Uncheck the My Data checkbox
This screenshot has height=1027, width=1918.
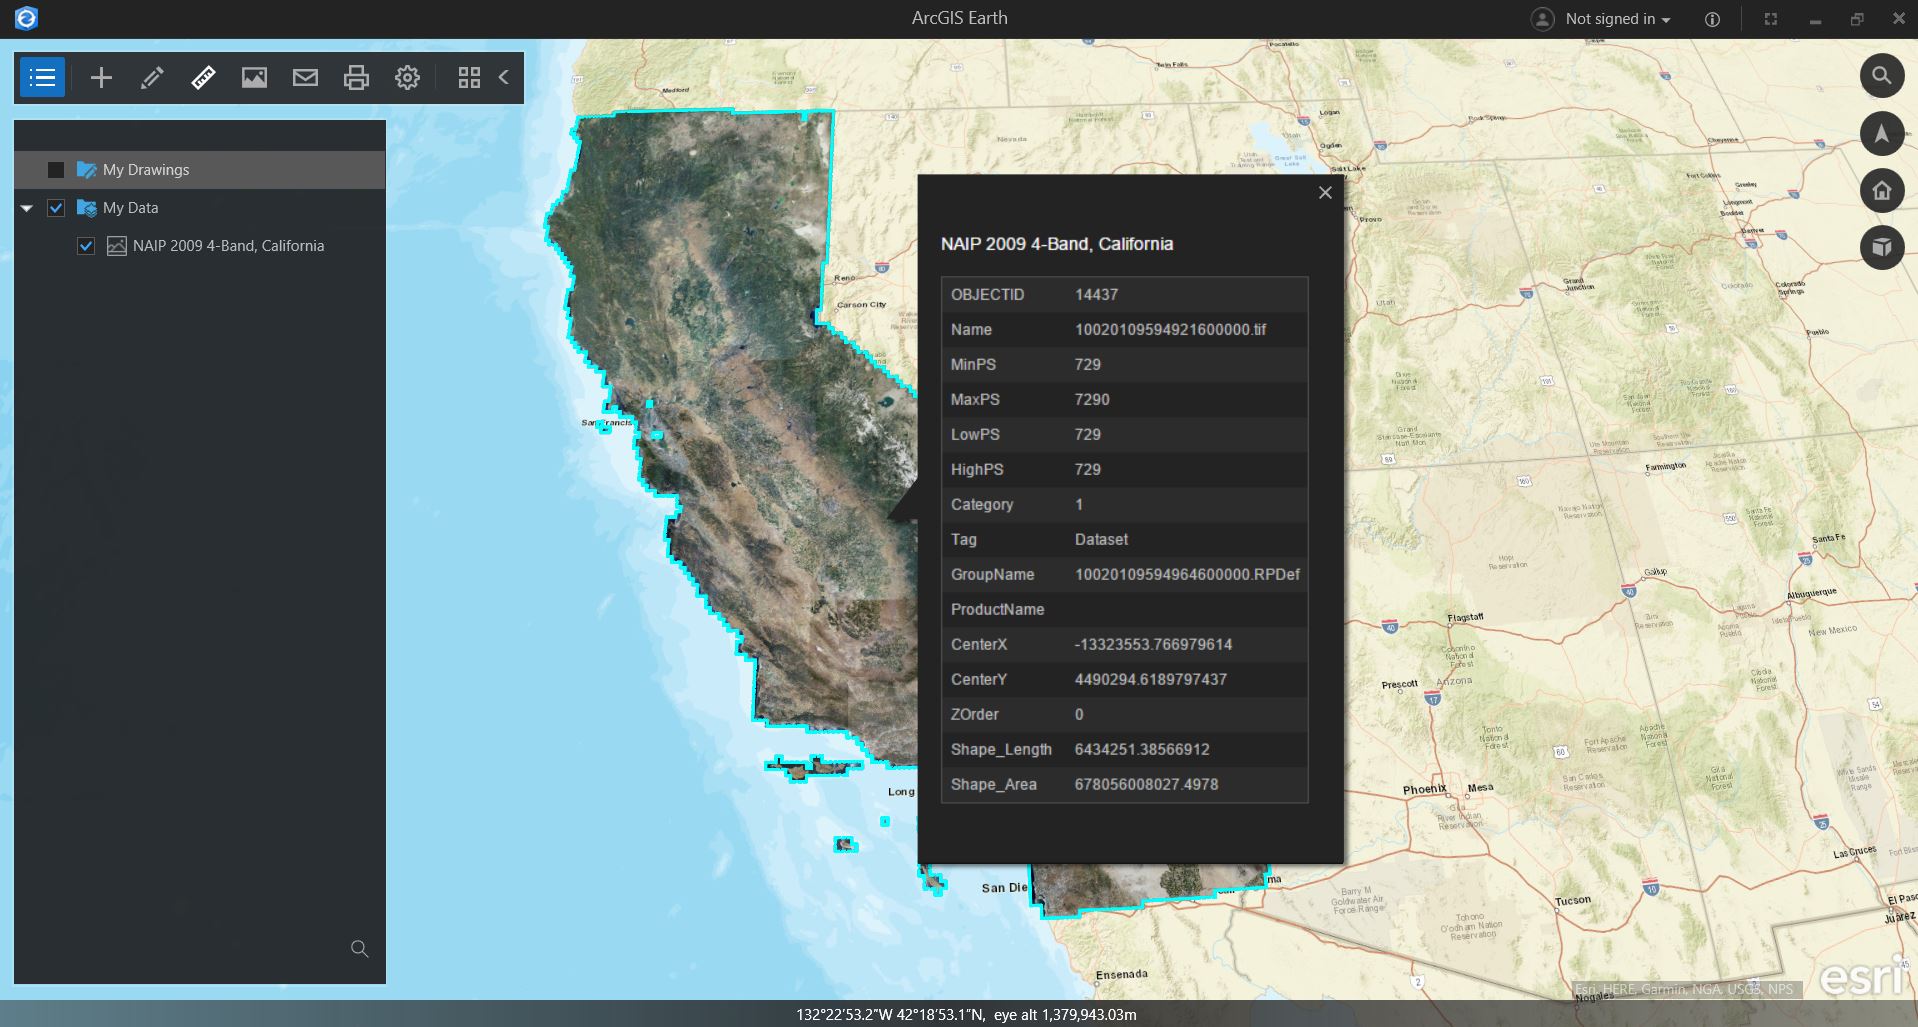tap(56, 208)
